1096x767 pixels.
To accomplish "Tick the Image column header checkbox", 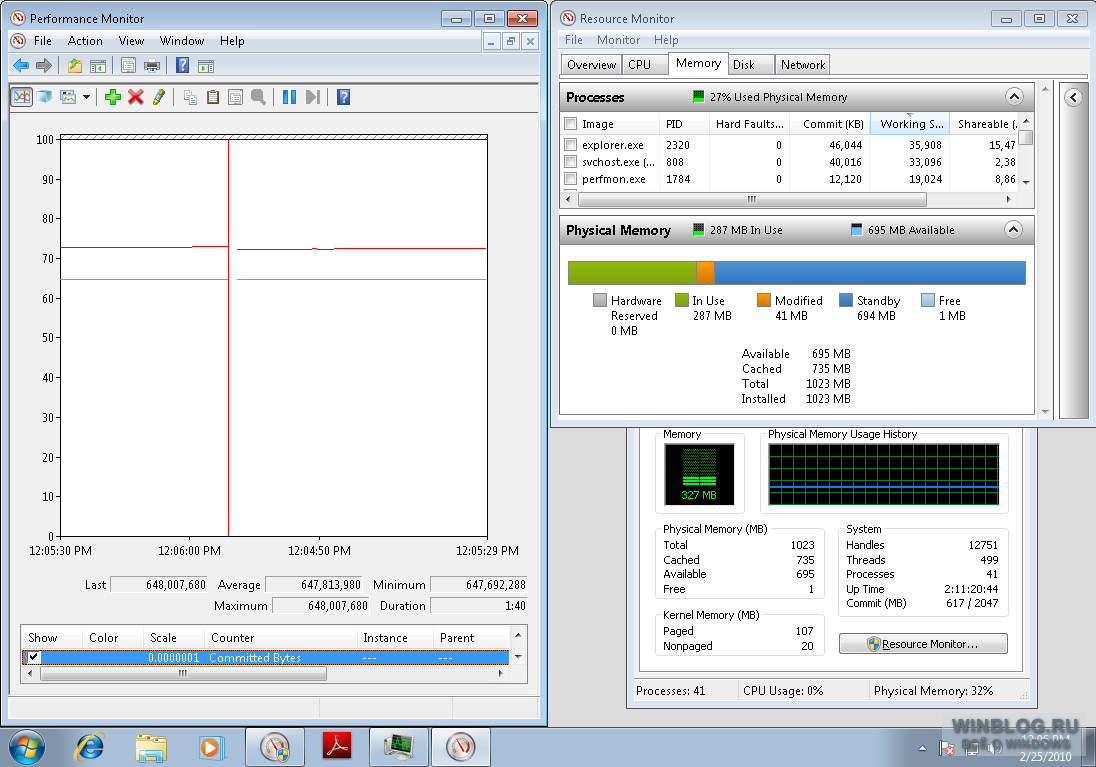I will coord(570,124).
